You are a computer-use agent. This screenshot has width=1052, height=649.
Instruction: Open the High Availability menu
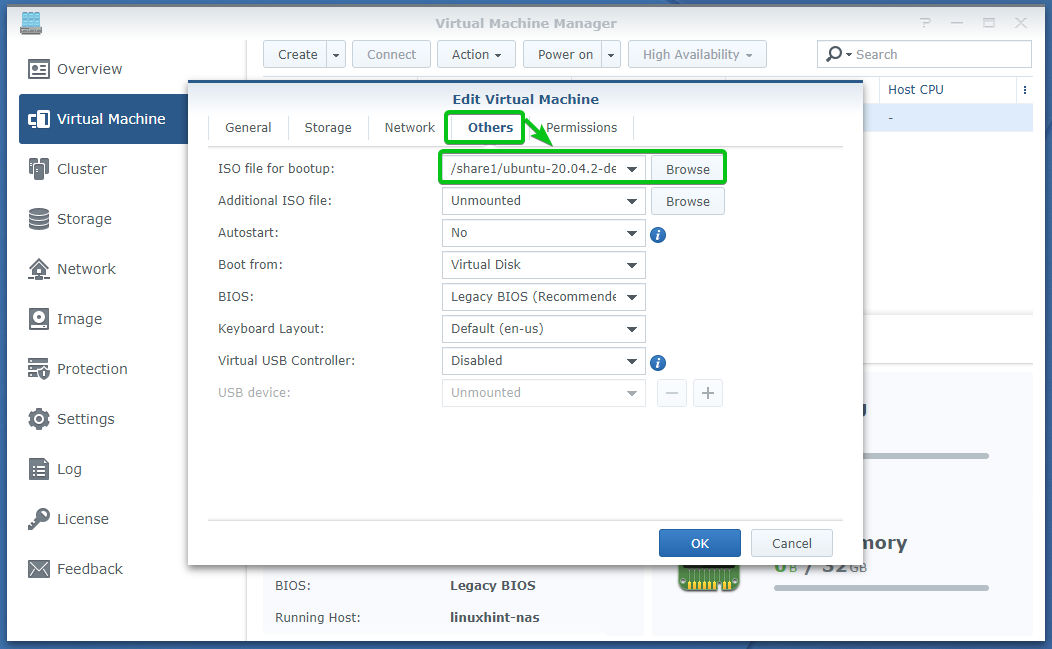click(697, 54)
